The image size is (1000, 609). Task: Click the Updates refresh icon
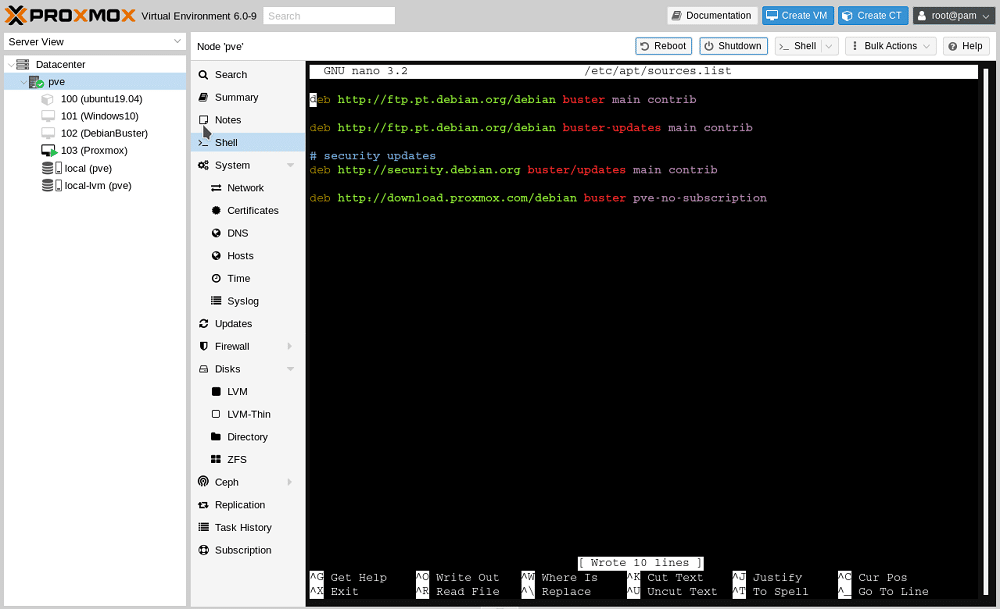[203, 324]
